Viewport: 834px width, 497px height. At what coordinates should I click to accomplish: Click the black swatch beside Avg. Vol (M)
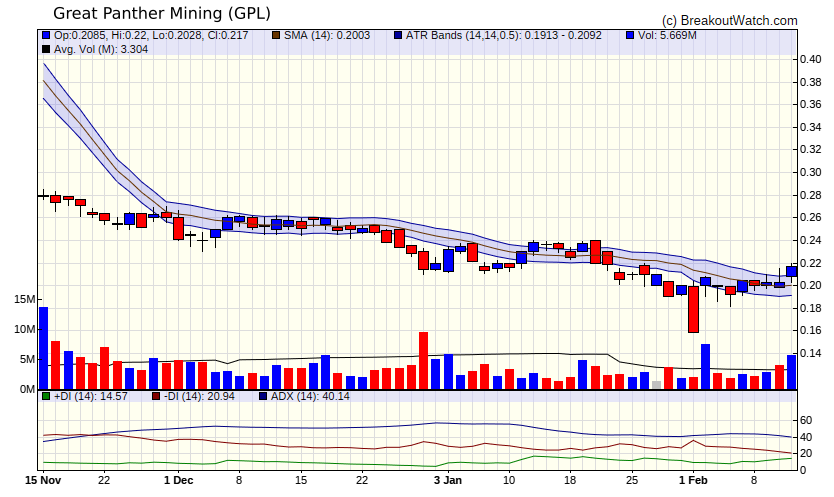(46, 49)
